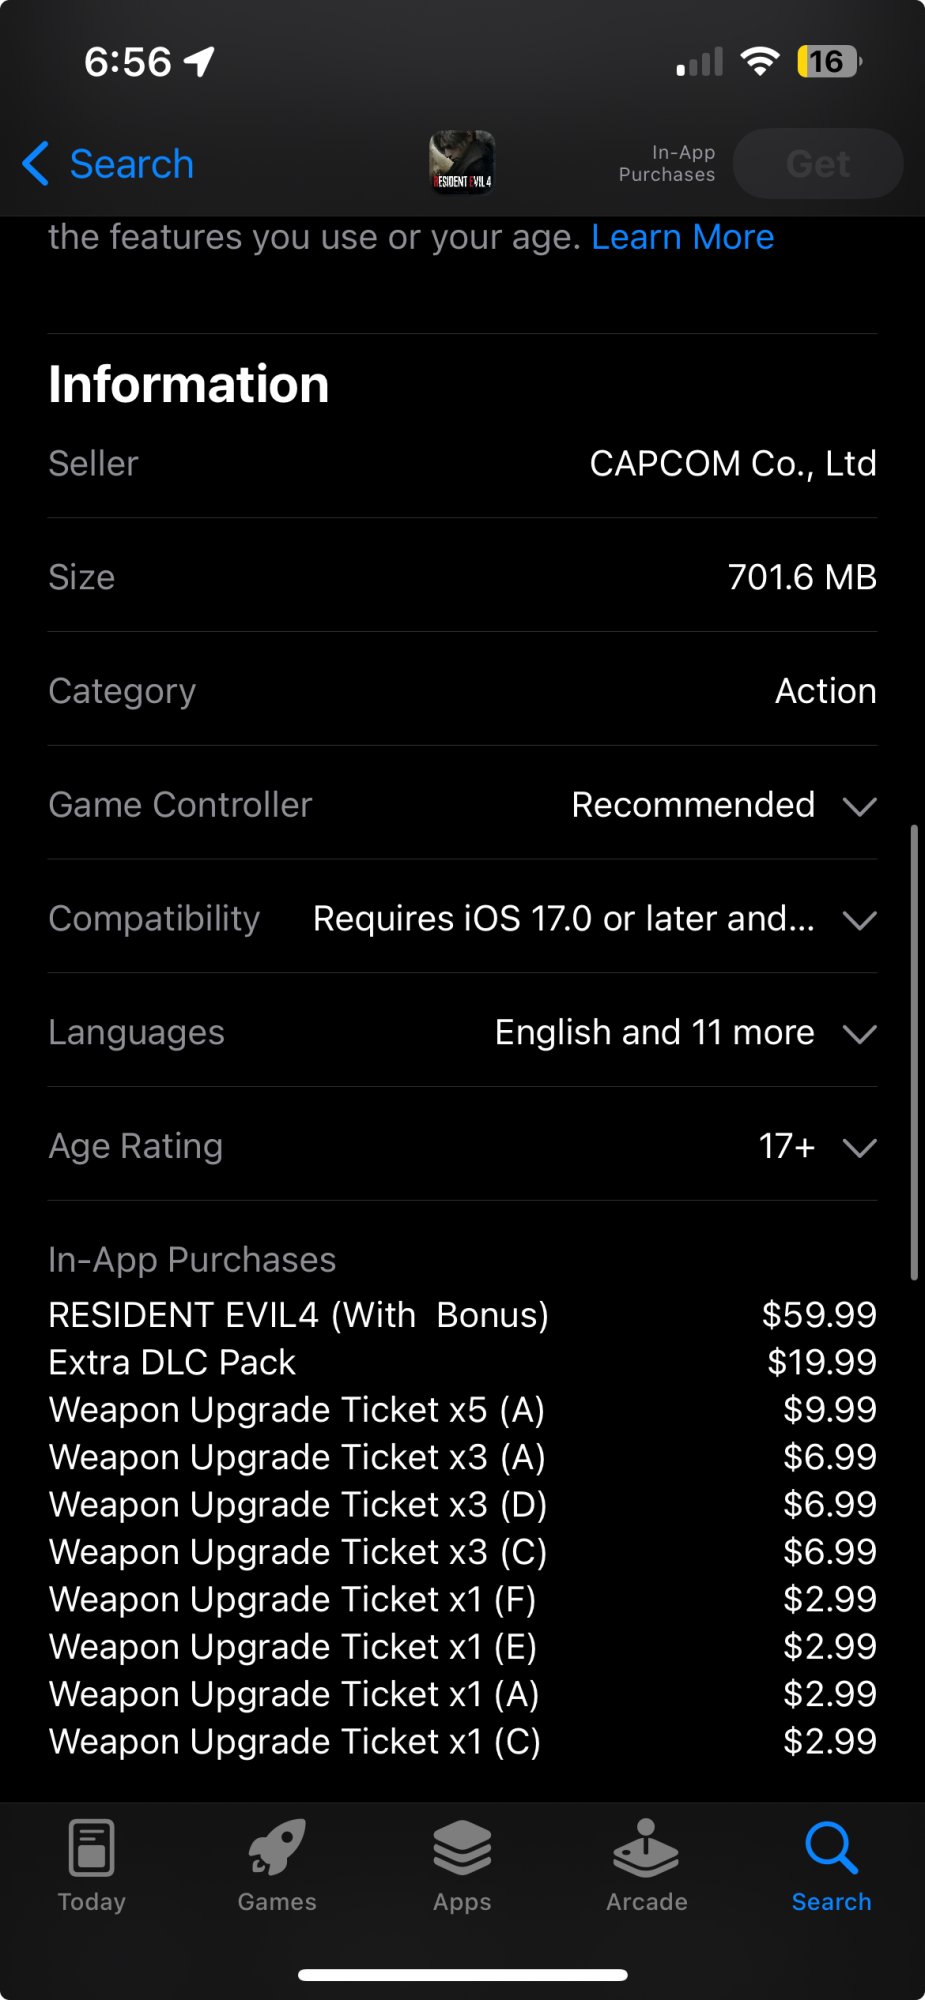Expand the Languages list chevron
The width and height of the screenshot is (925, 2000).
[859, 1034]
